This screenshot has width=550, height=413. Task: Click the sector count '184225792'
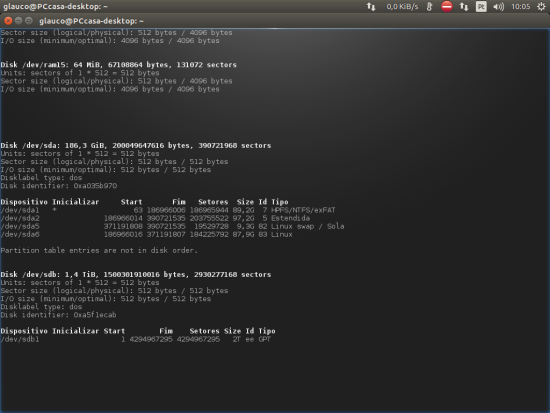coord(209,234)
